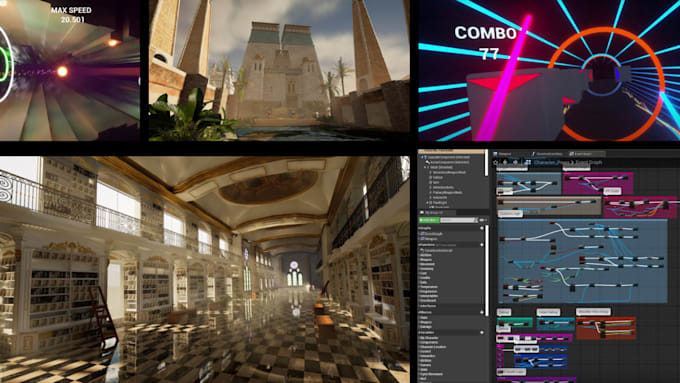Click the green Add New button
The image size is (680, 383).
(429, 220)
